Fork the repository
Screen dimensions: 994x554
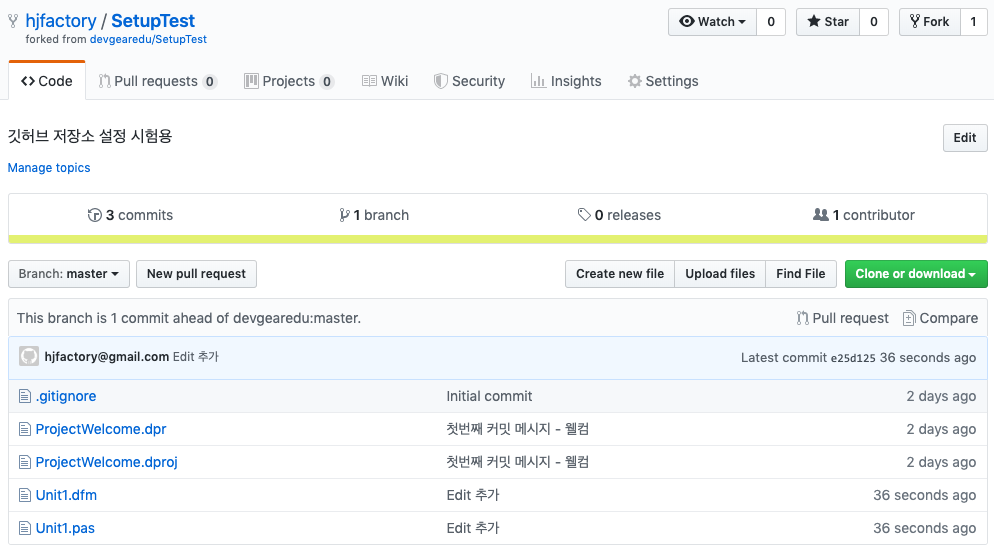pos(929,22)
